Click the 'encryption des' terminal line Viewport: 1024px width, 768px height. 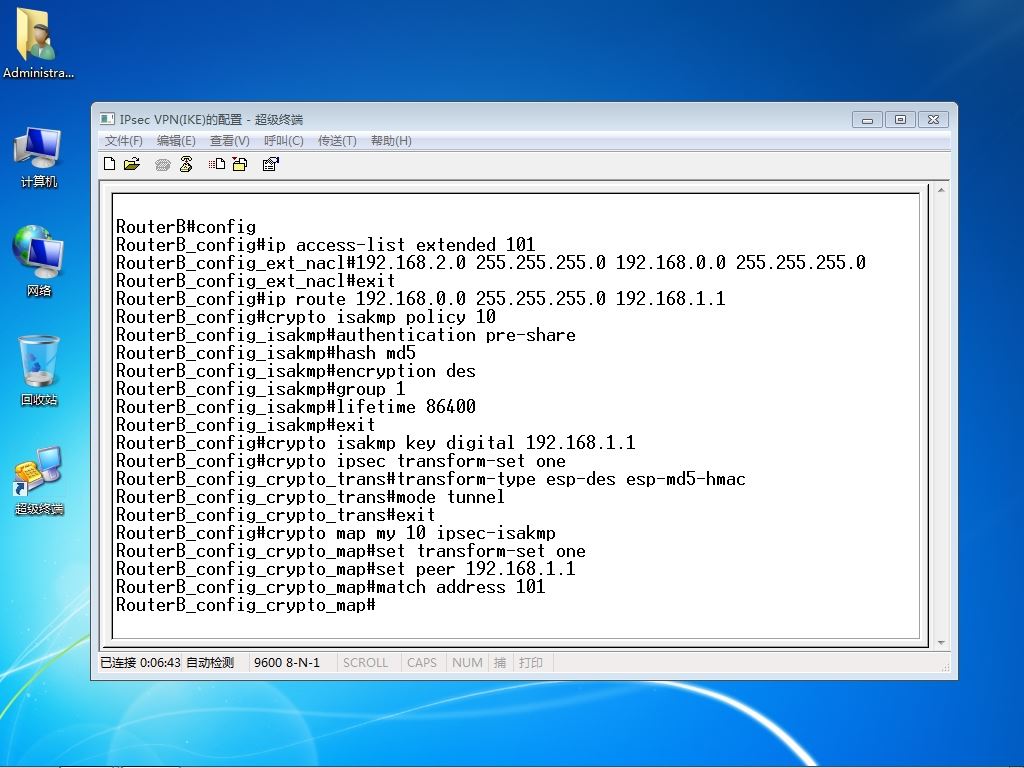[296, 371]
